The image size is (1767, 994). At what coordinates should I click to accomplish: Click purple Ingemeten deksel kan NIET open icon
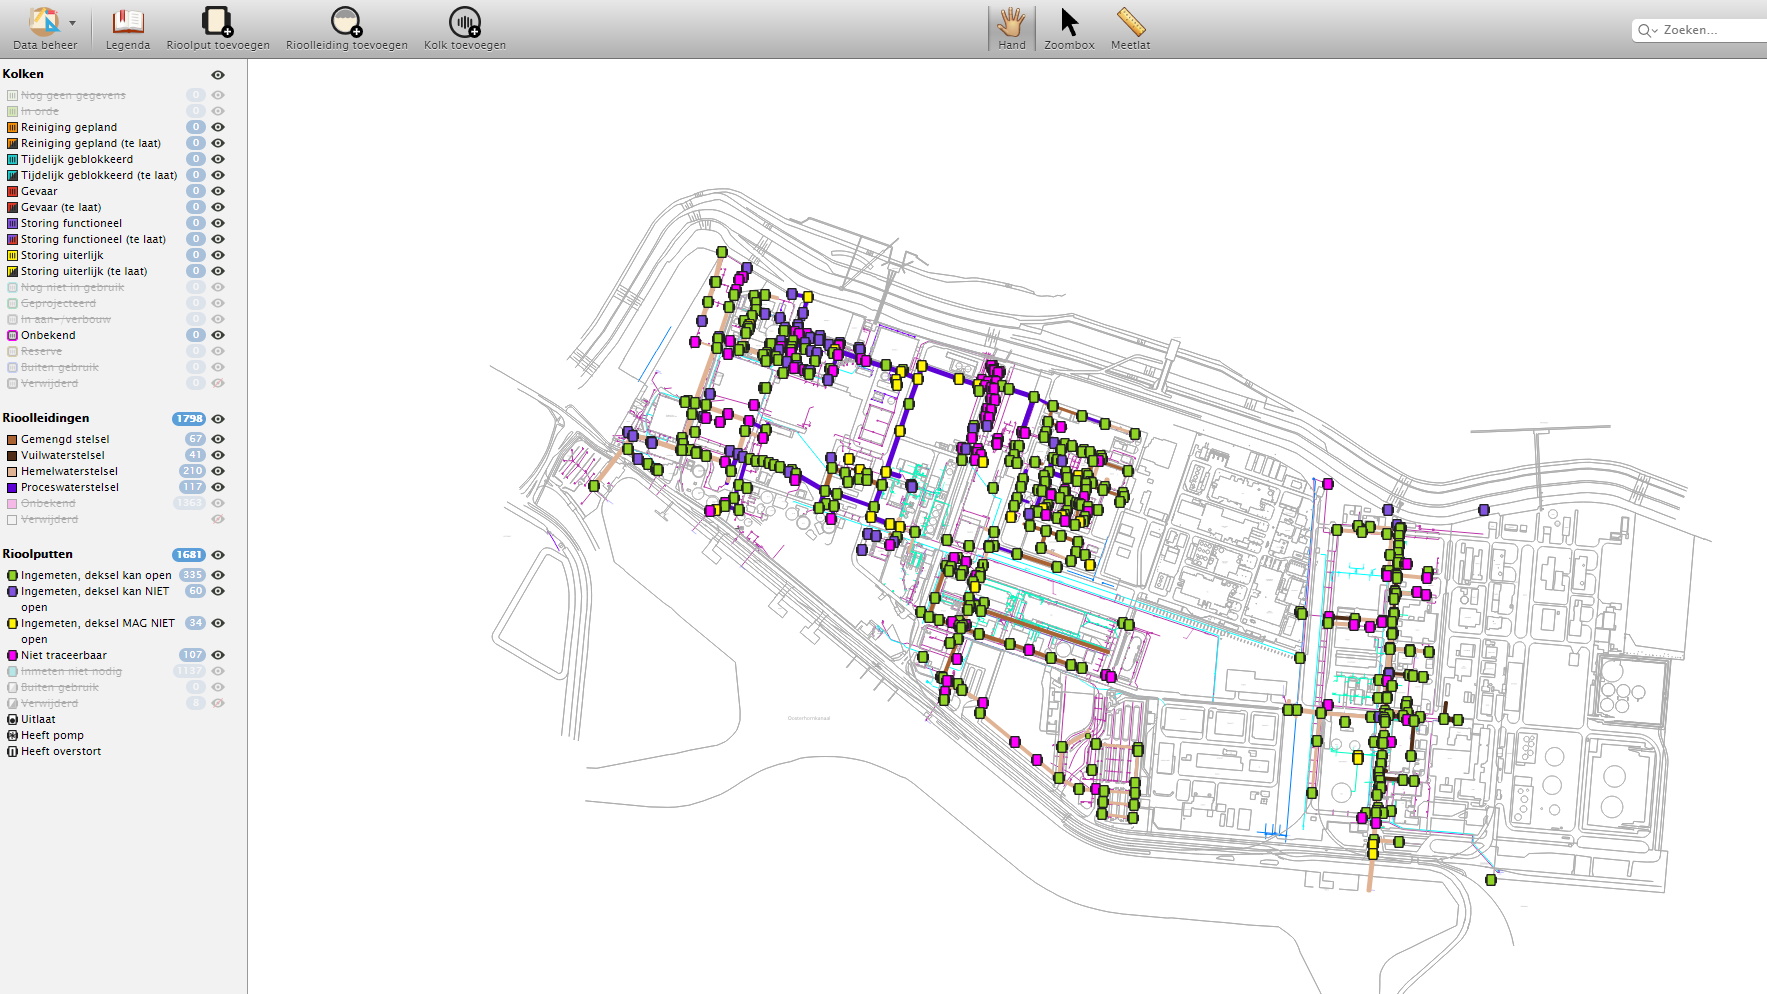[x=13, y=591]
